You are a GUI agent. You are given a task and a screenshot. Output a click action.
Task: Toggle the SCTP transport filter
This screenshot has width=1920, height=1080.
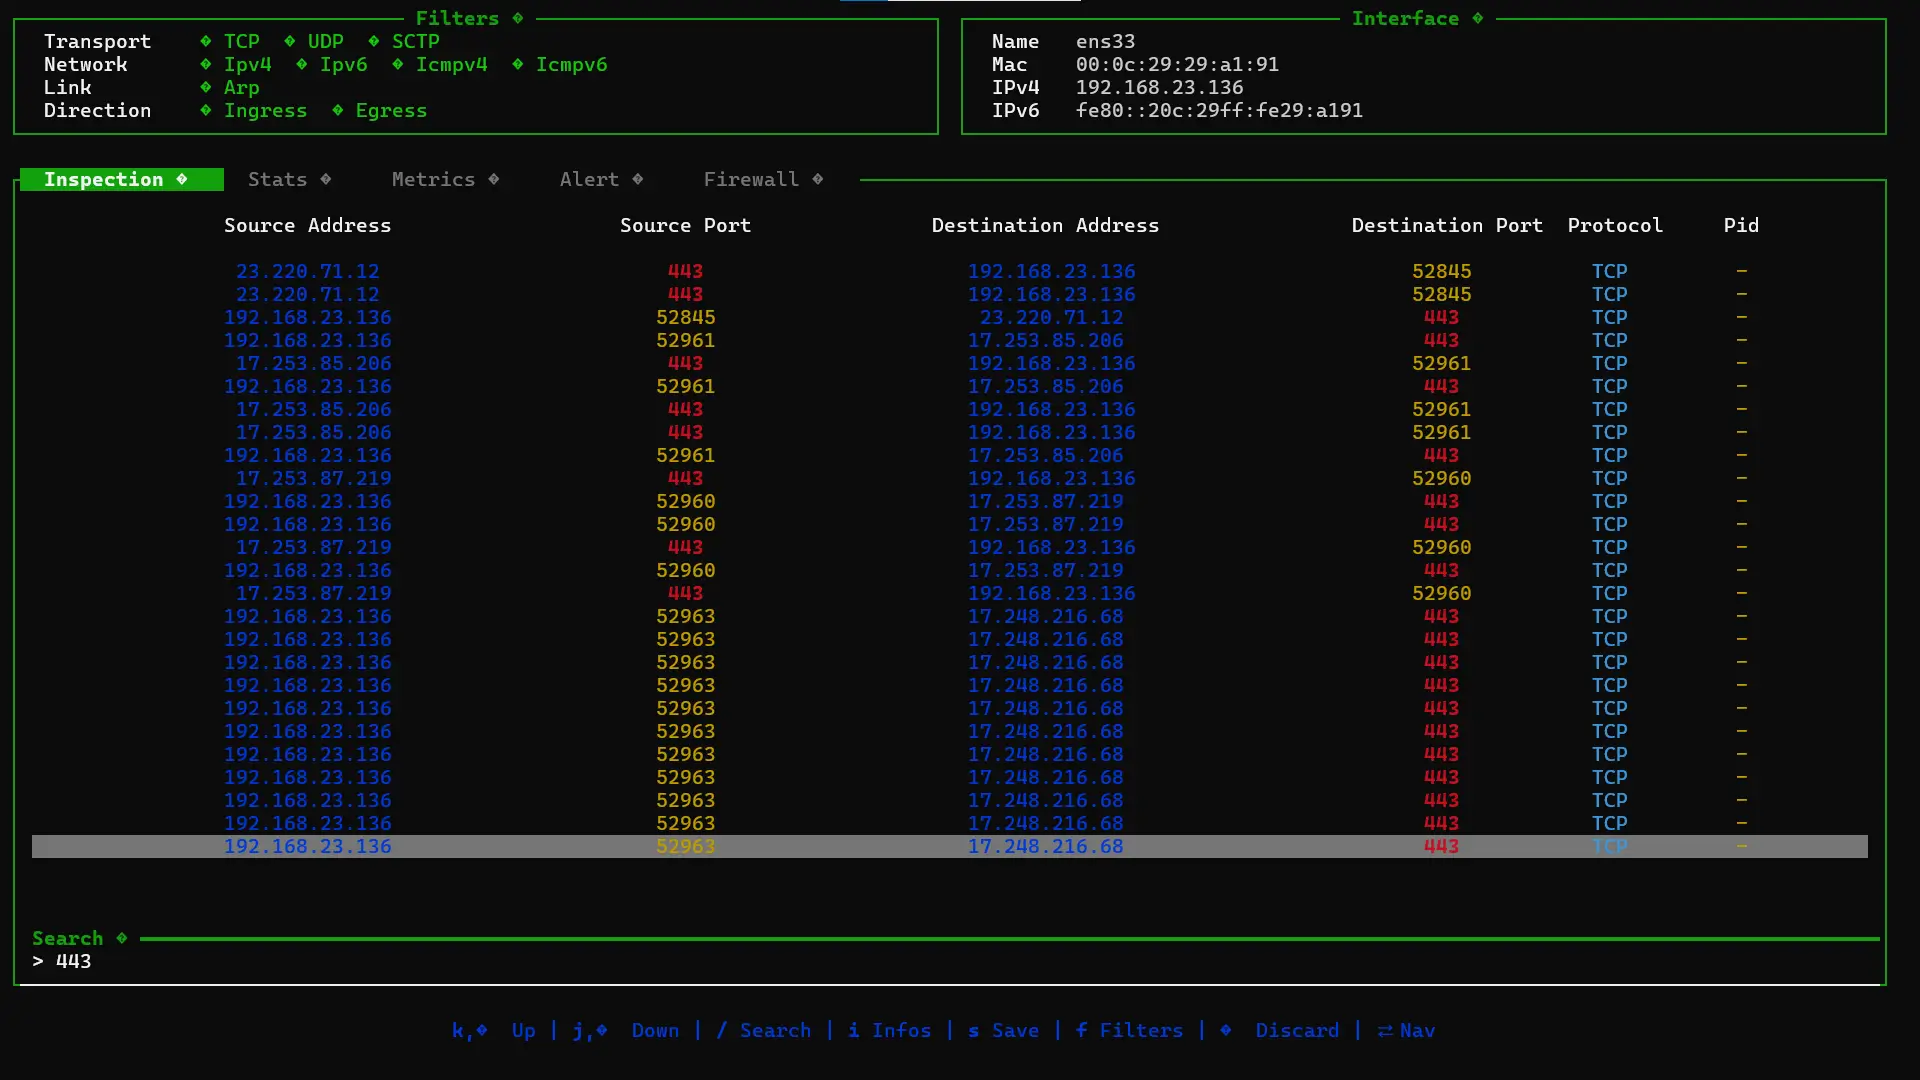pos(415,41)
